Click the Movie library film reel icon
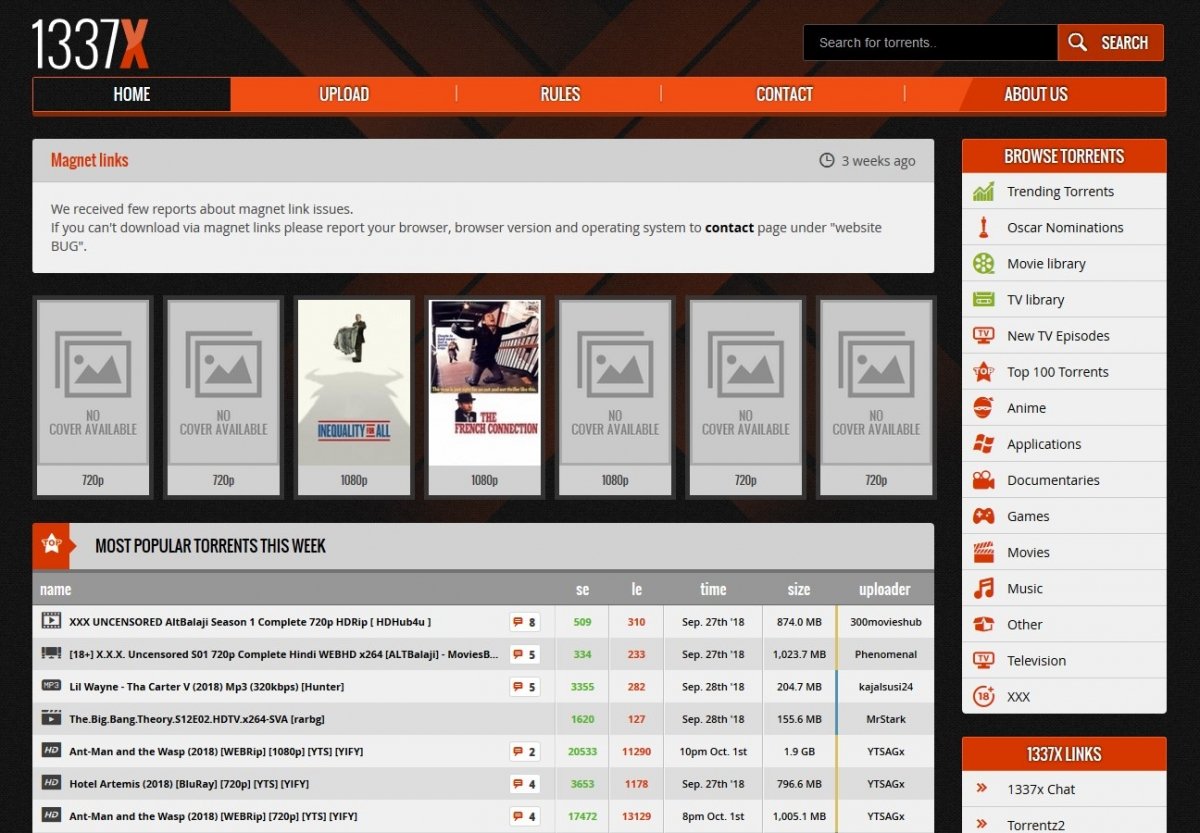 (x=984, y=263)
